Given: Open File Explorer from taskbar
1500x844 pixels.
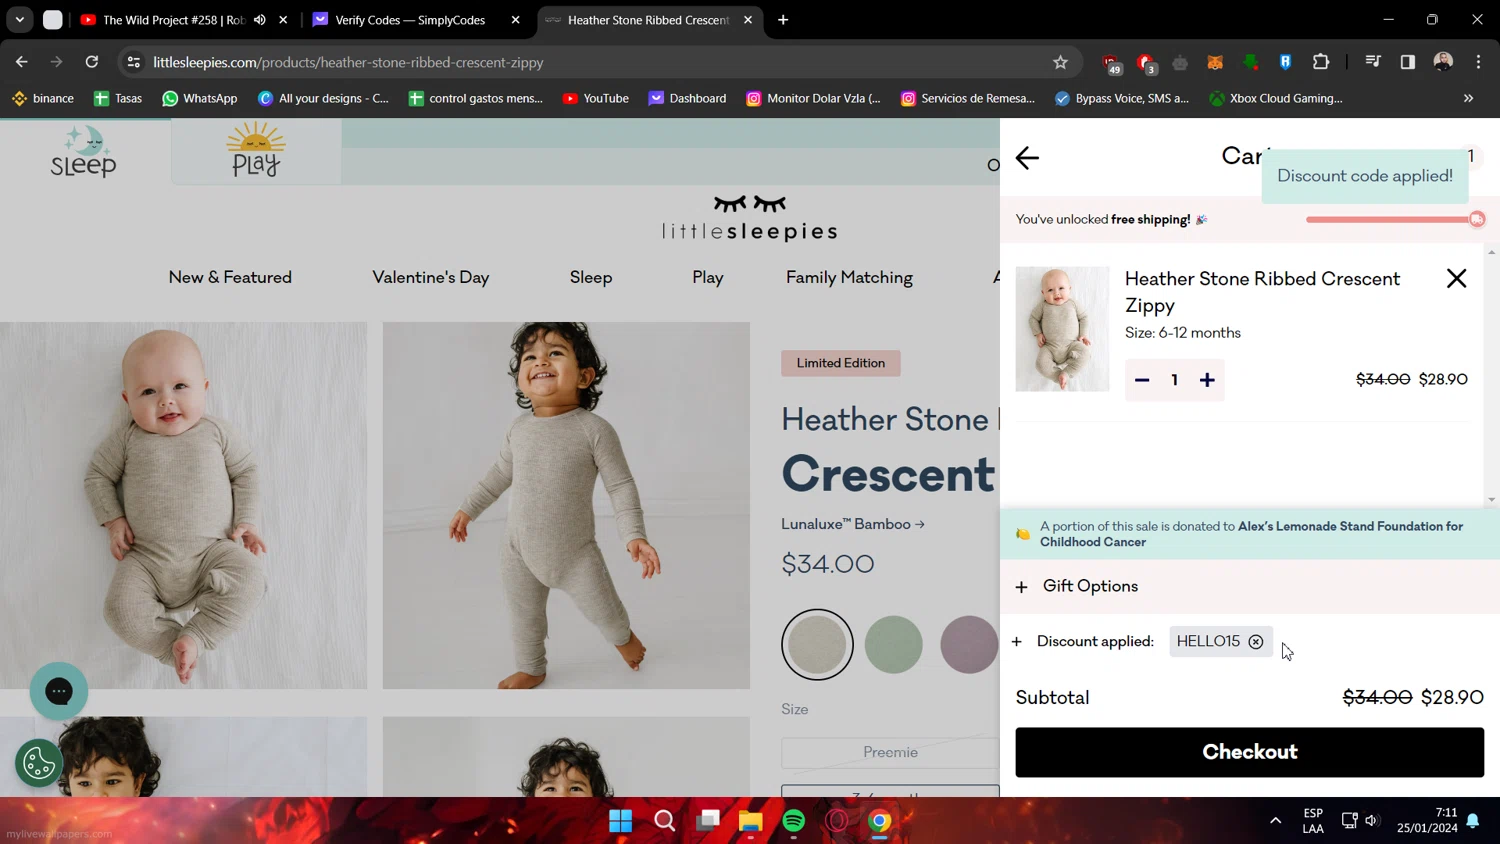Looking at the screenshot, I should [x=750, y=821].
